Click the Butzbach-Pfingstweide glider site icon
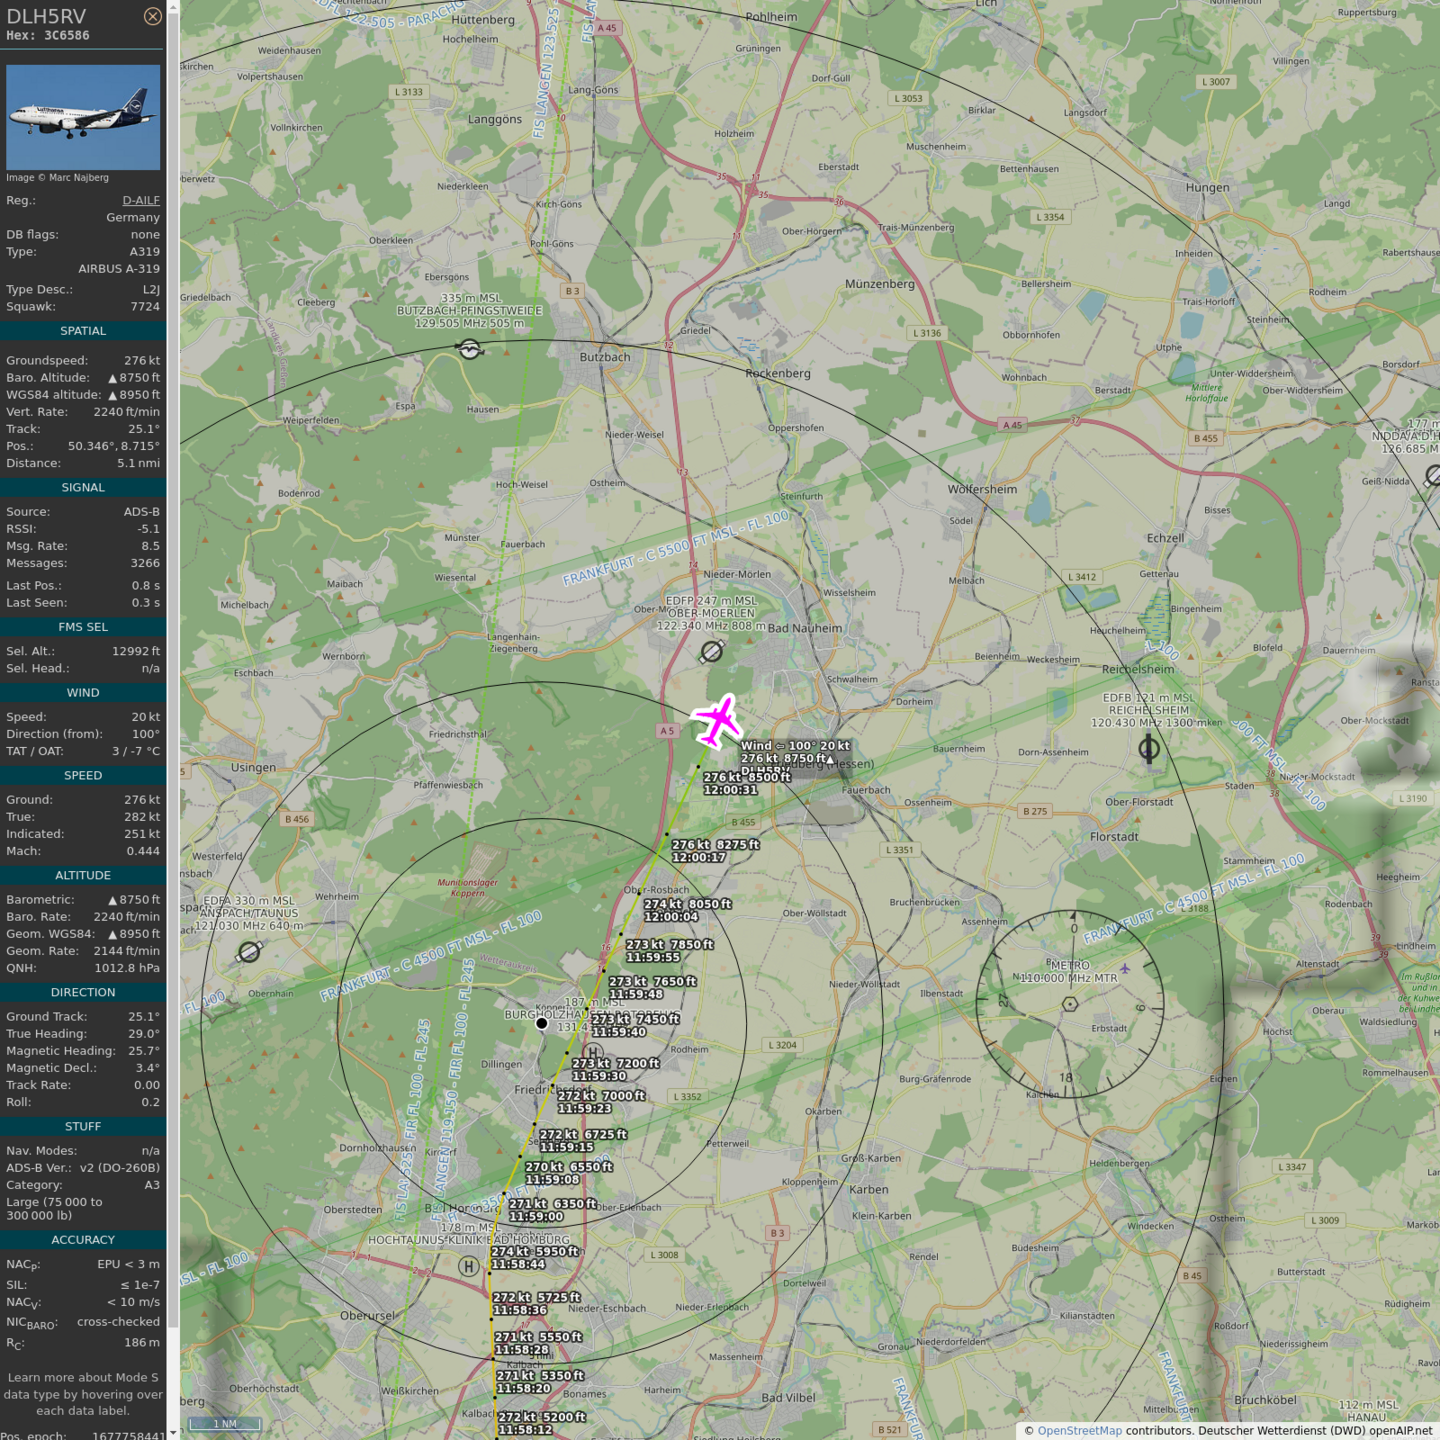The width and height of the screenshot is (1440, 1440). (469, 348)
